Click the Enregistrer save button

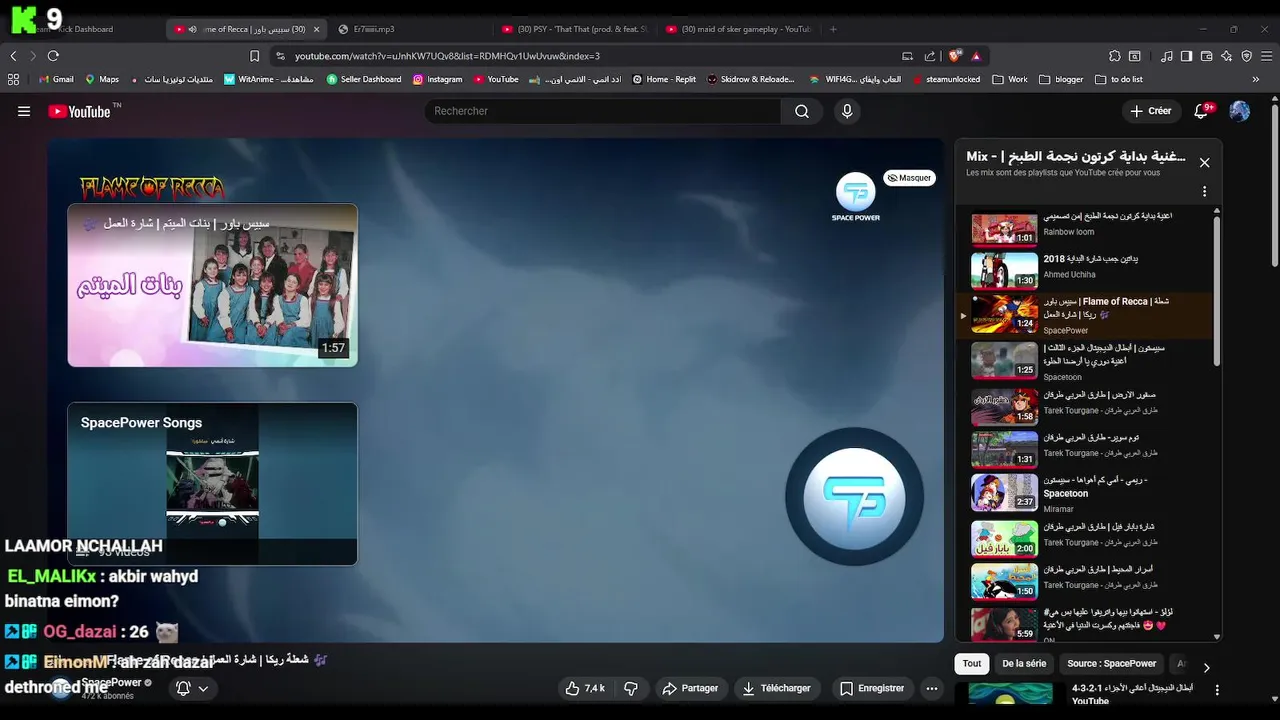click(872, 688)
